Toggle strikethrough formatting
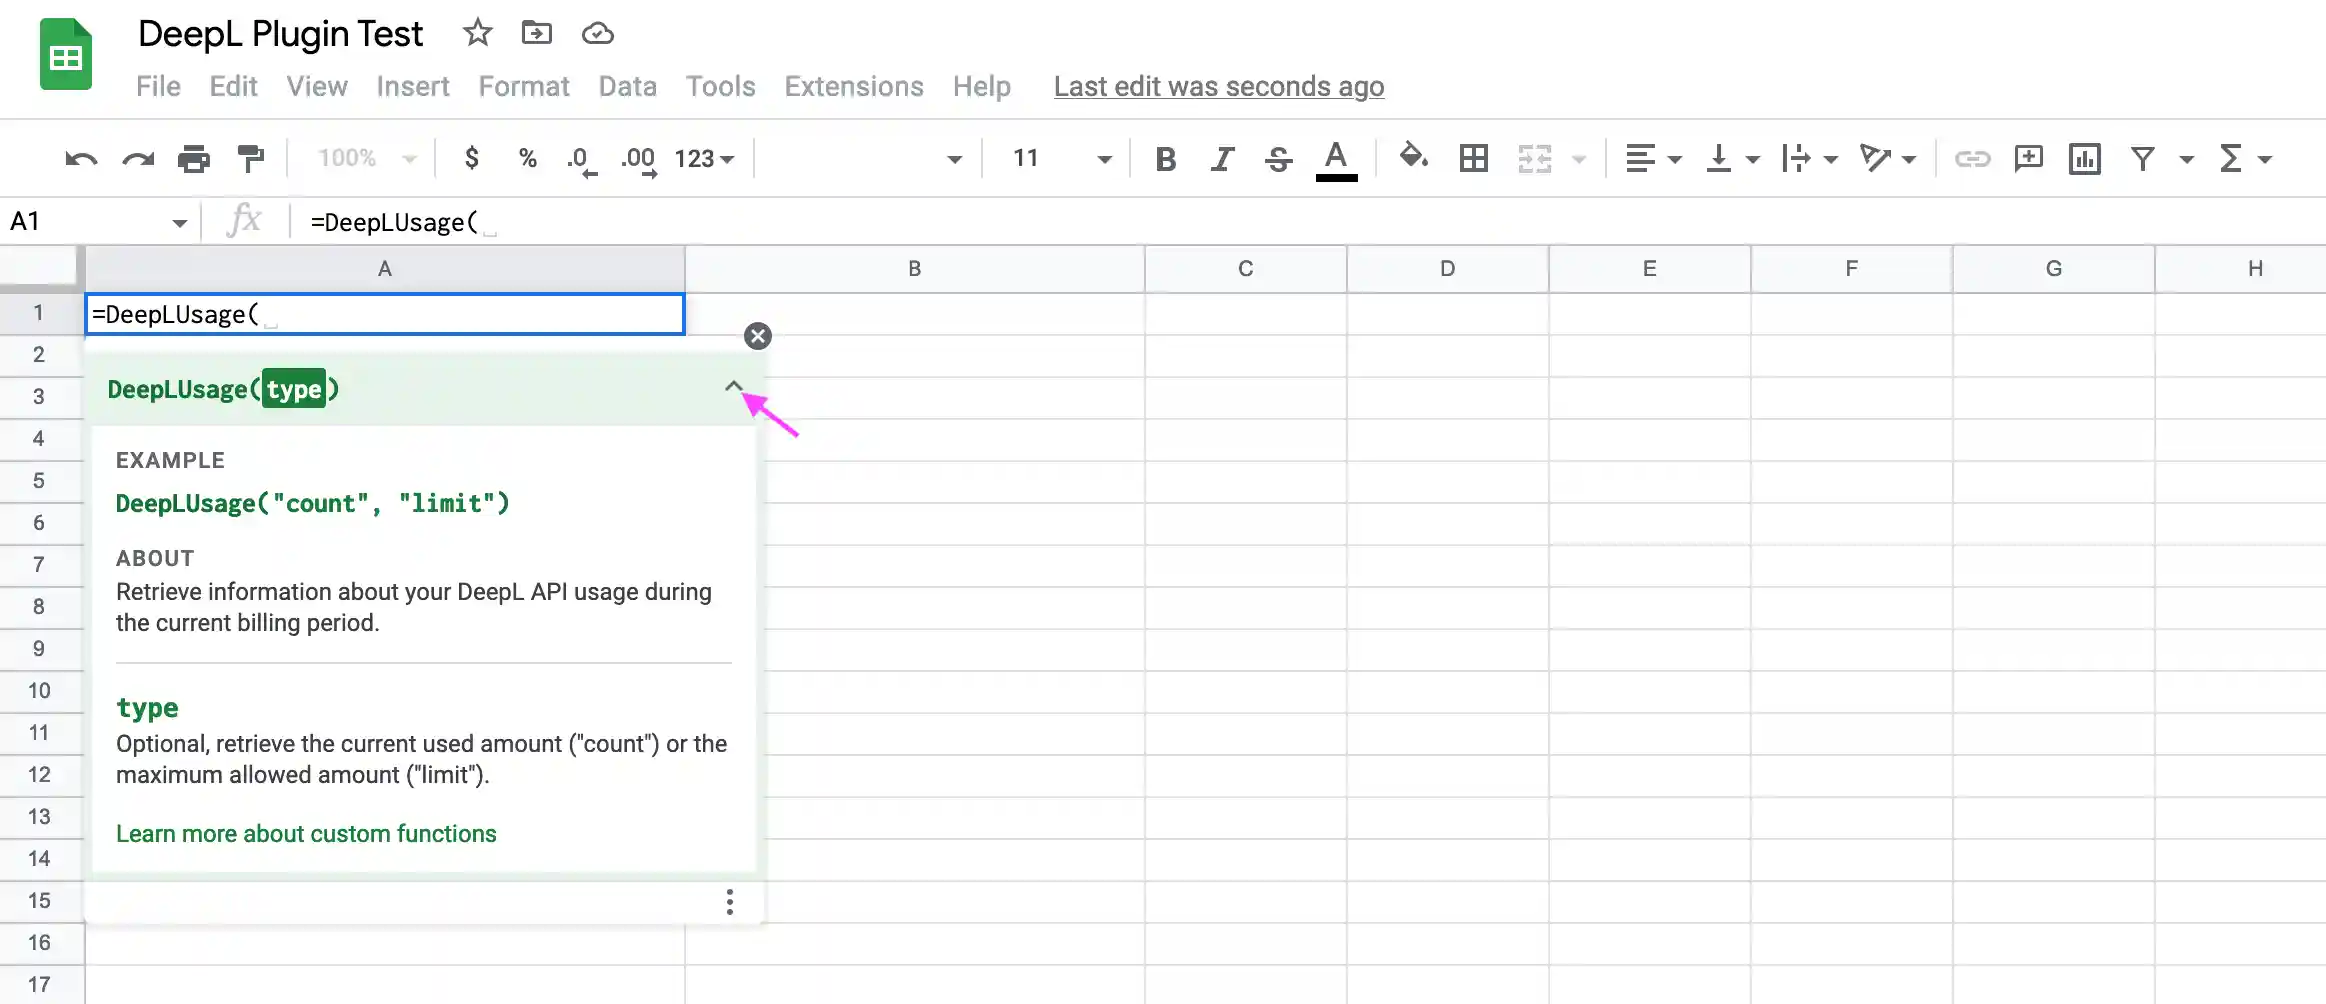This screenshot has height=1004, width=2326. [x=1278, y=158]
